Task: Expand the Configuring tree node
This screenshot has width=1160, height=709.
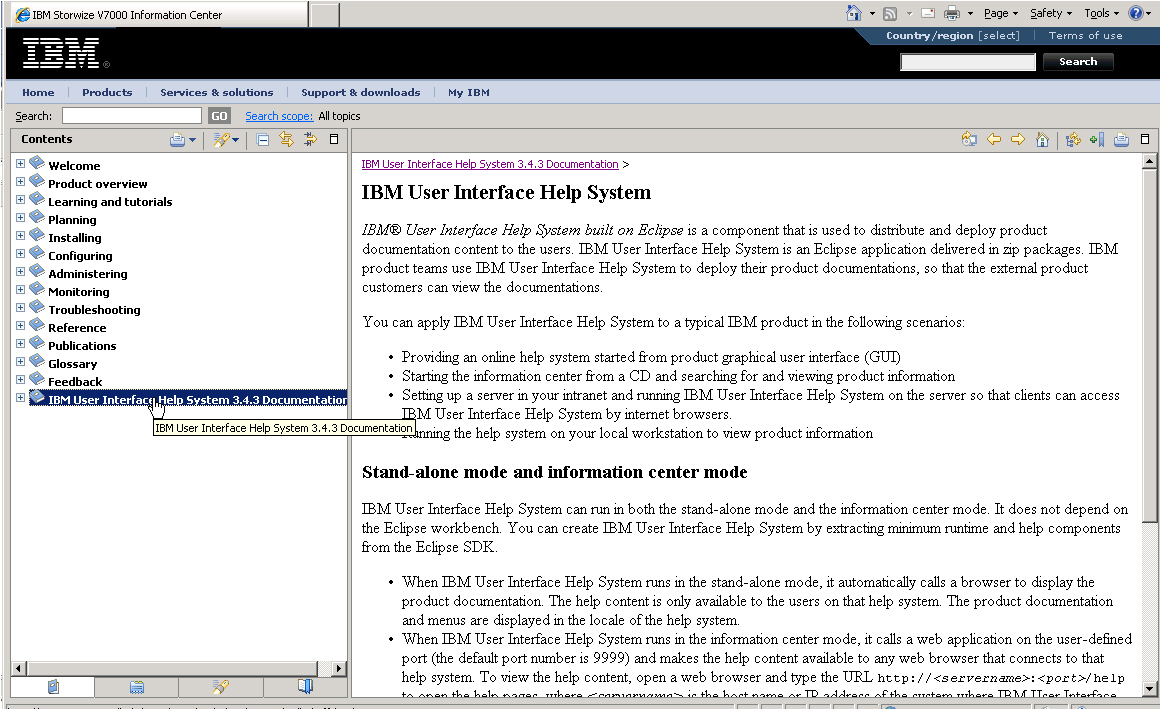Action: [x=21, y=253]
